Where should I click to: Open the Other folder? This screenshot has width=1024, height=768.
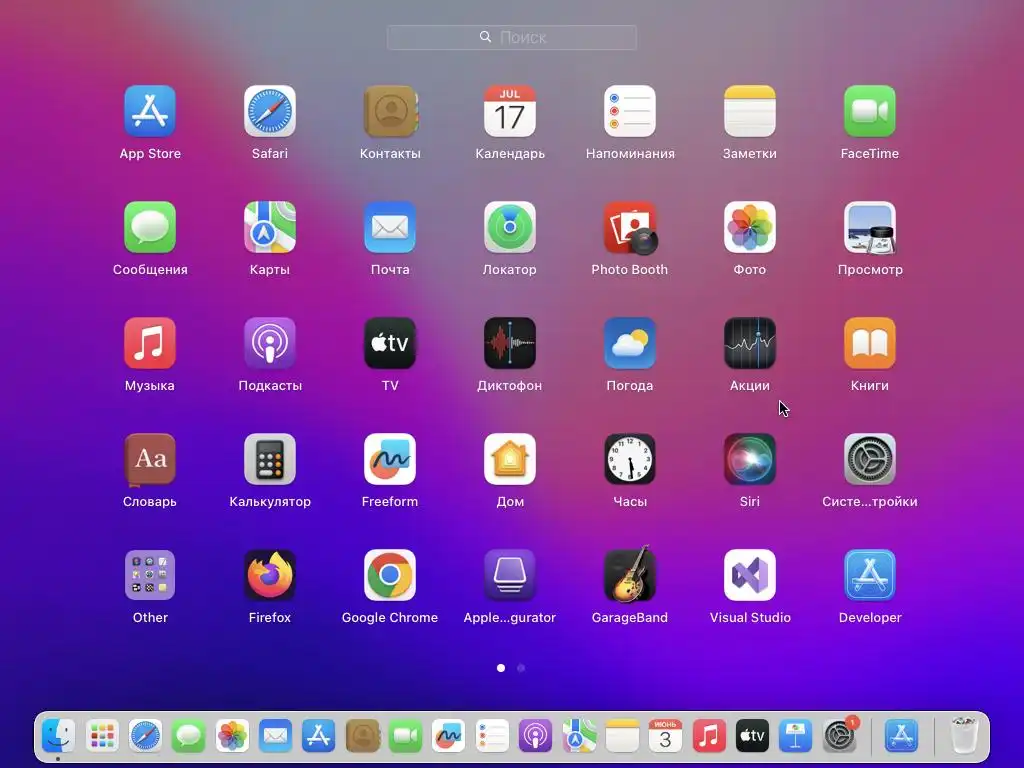pos(150,575)
